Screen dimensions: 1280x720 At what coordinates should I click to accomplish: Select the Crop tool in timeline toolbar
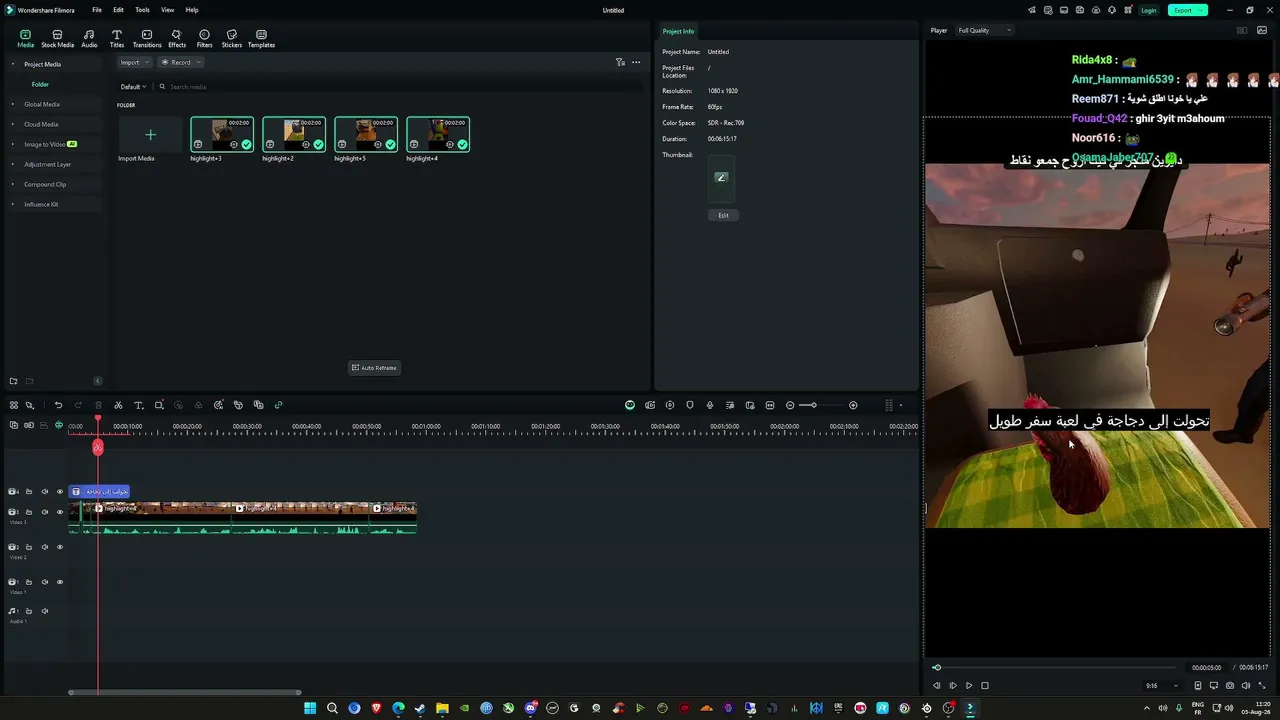(158, 405)
